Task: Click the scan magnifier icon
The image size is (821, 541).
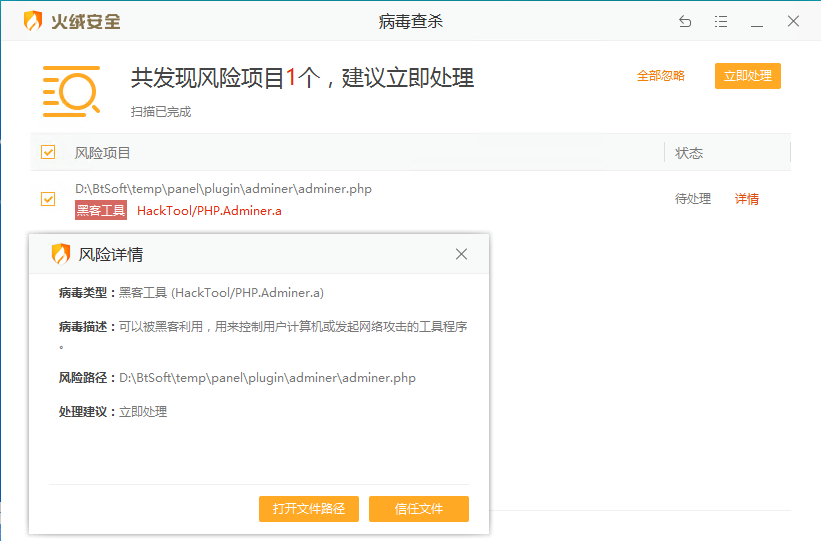Action: point(71,91)
